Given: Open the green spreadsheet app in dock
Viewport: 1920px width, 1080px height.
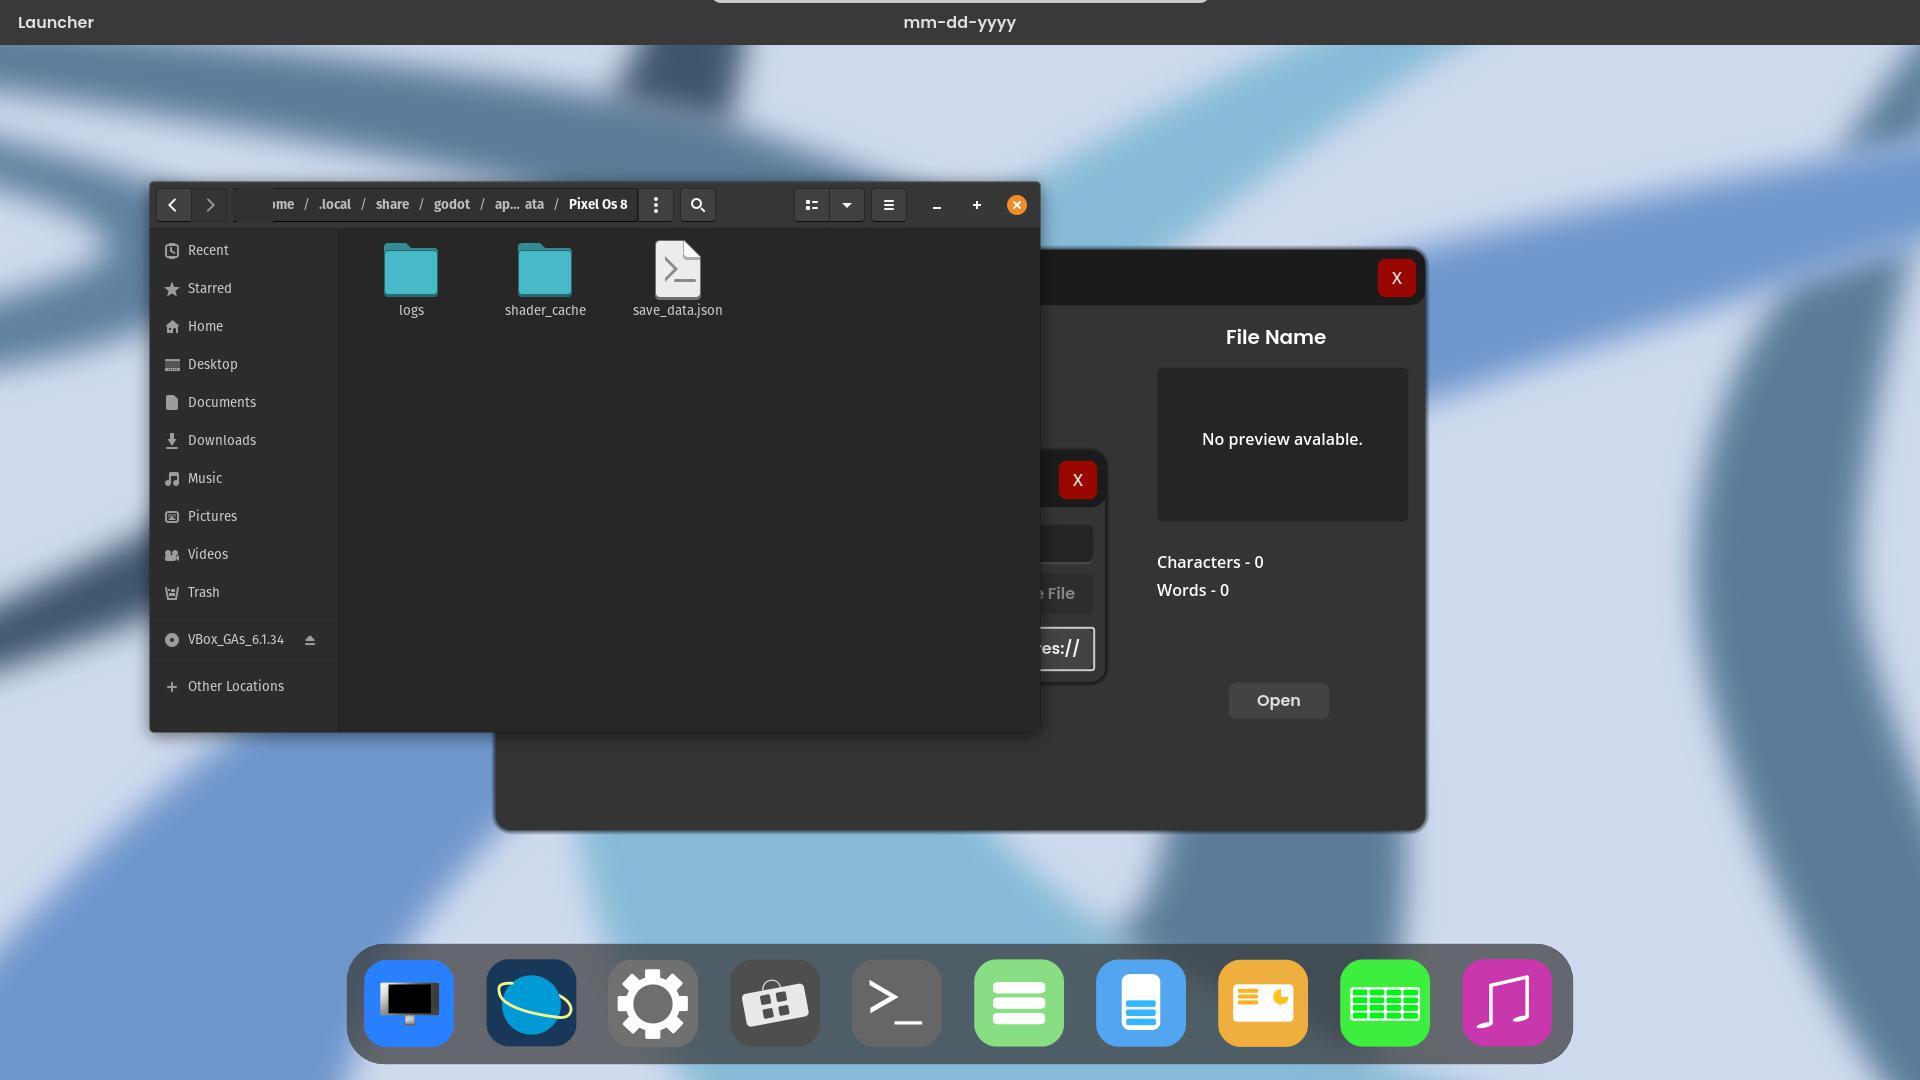Looking at the screenshot, I should click(x=1385, y=1004).
